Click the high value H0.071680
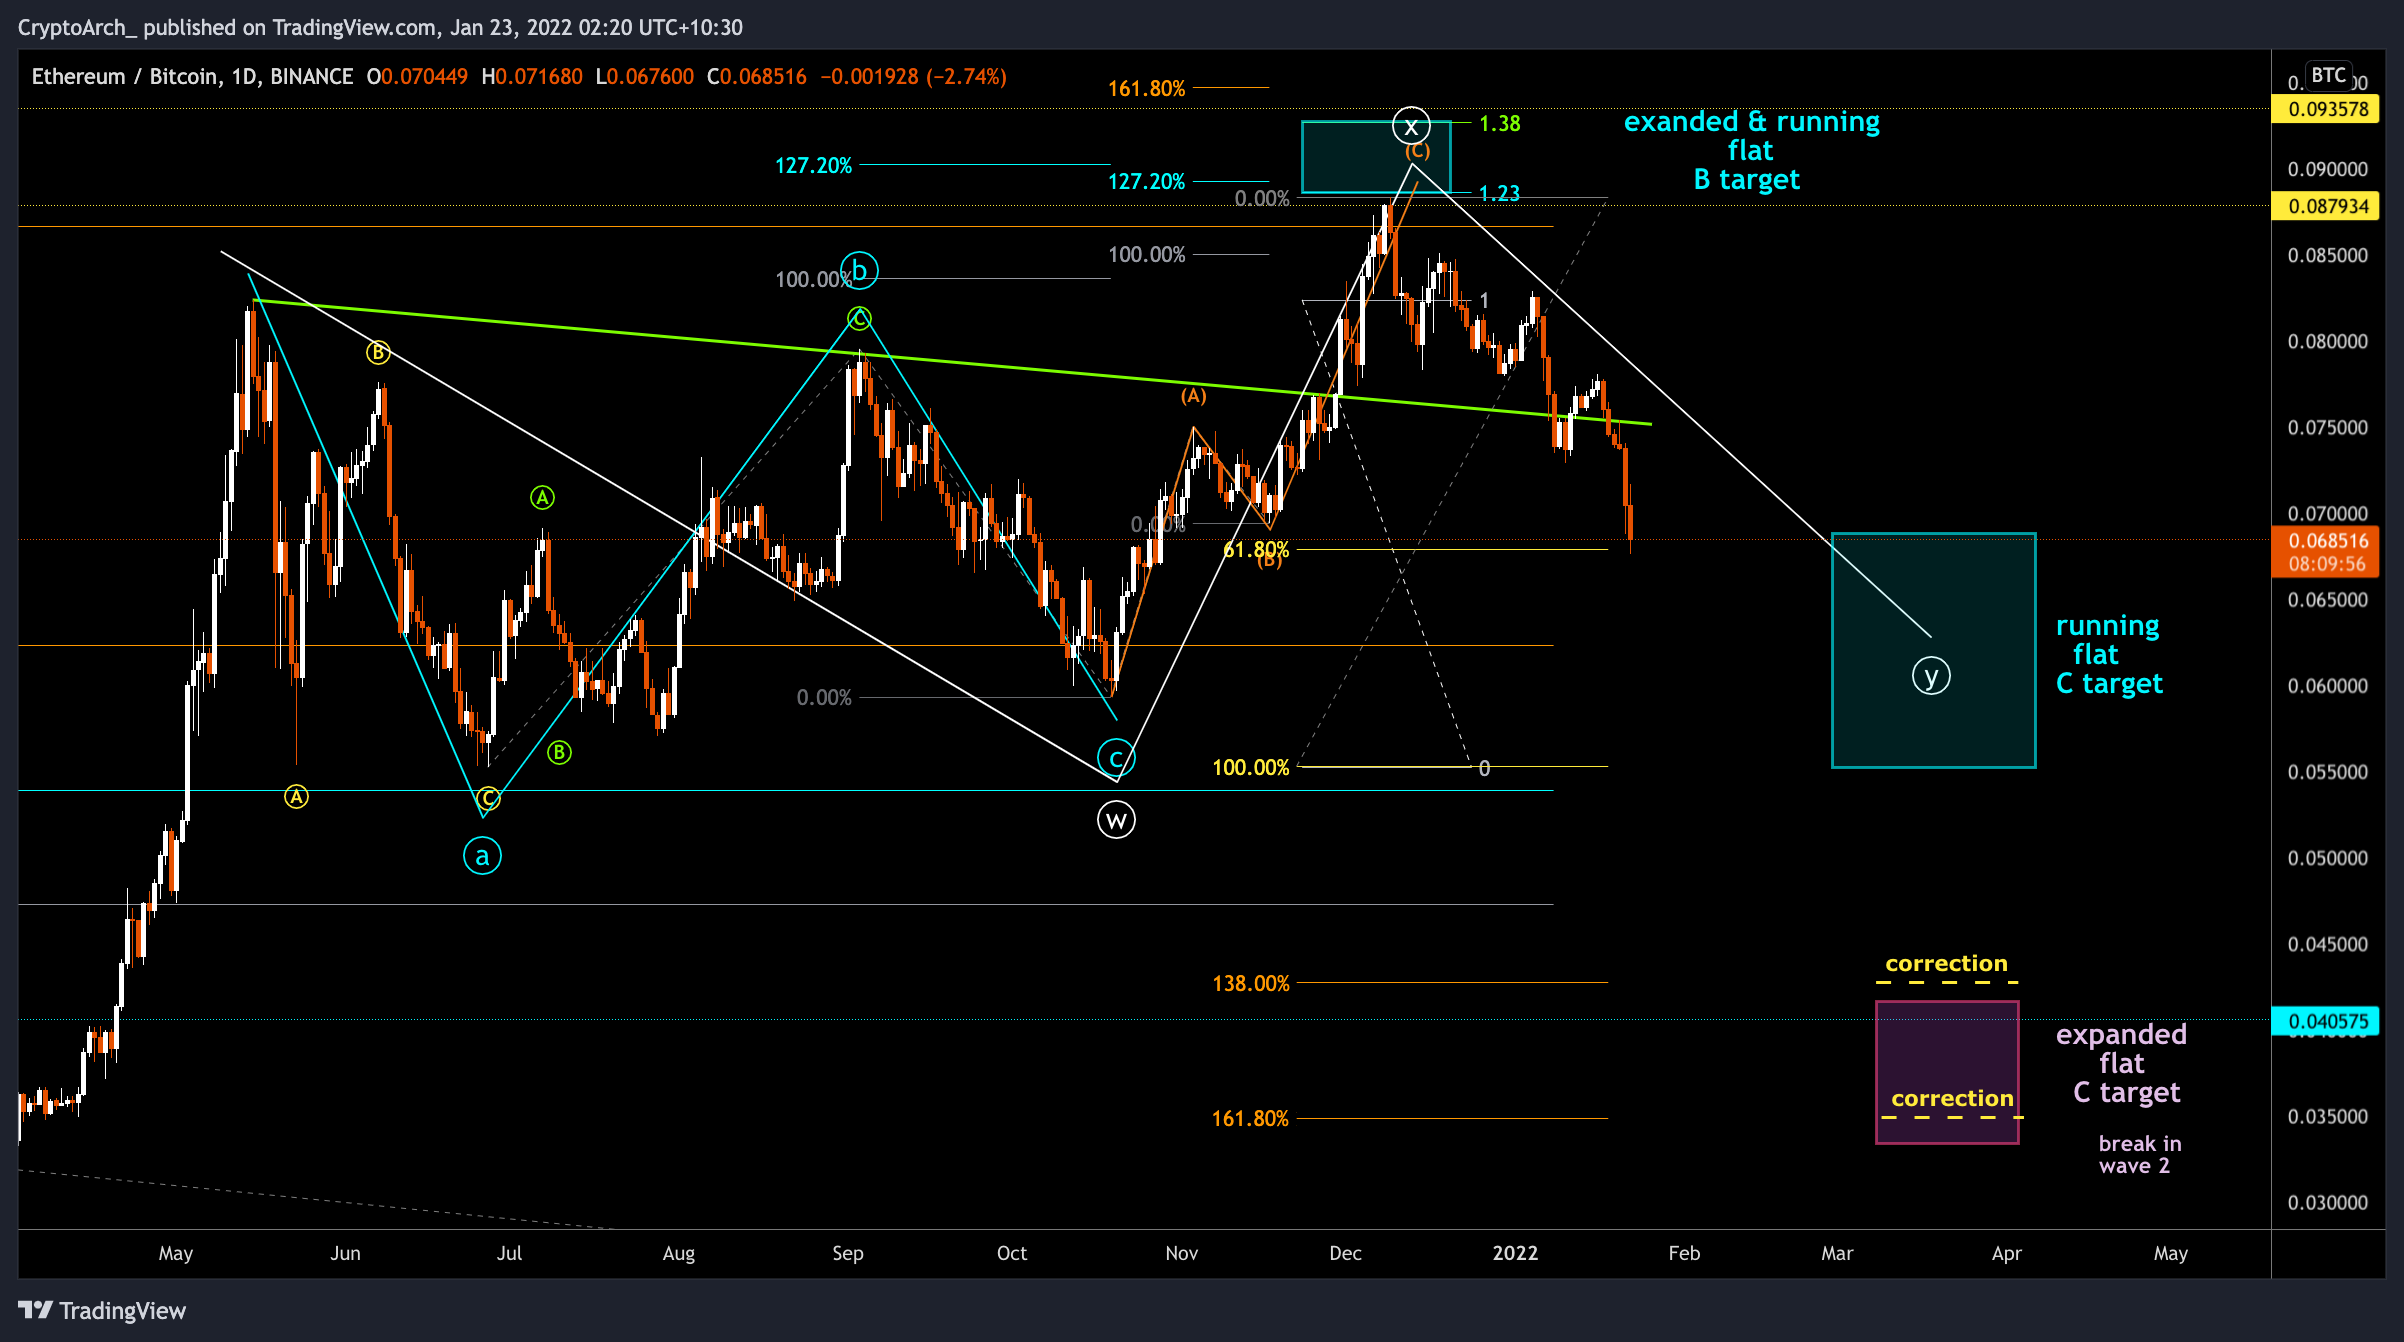 (x=532, y=77)
